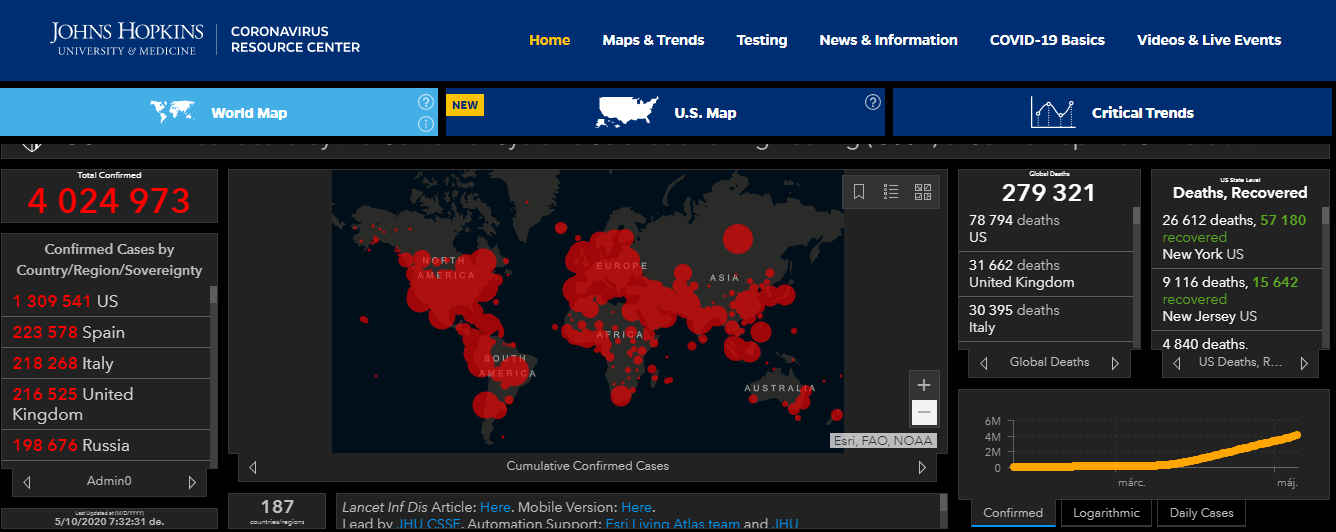Select the Logarithmic chart tab
This screenshot has width=1336, height=532.
[1106, 513]
